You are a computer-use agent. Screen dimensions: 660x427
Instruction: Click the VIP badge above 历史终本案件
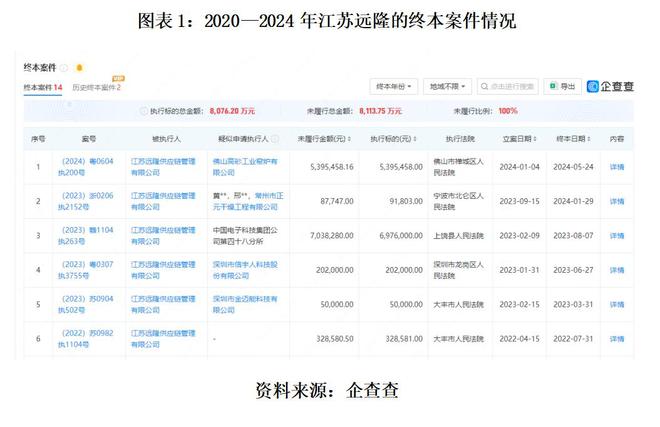click(118, 78)
